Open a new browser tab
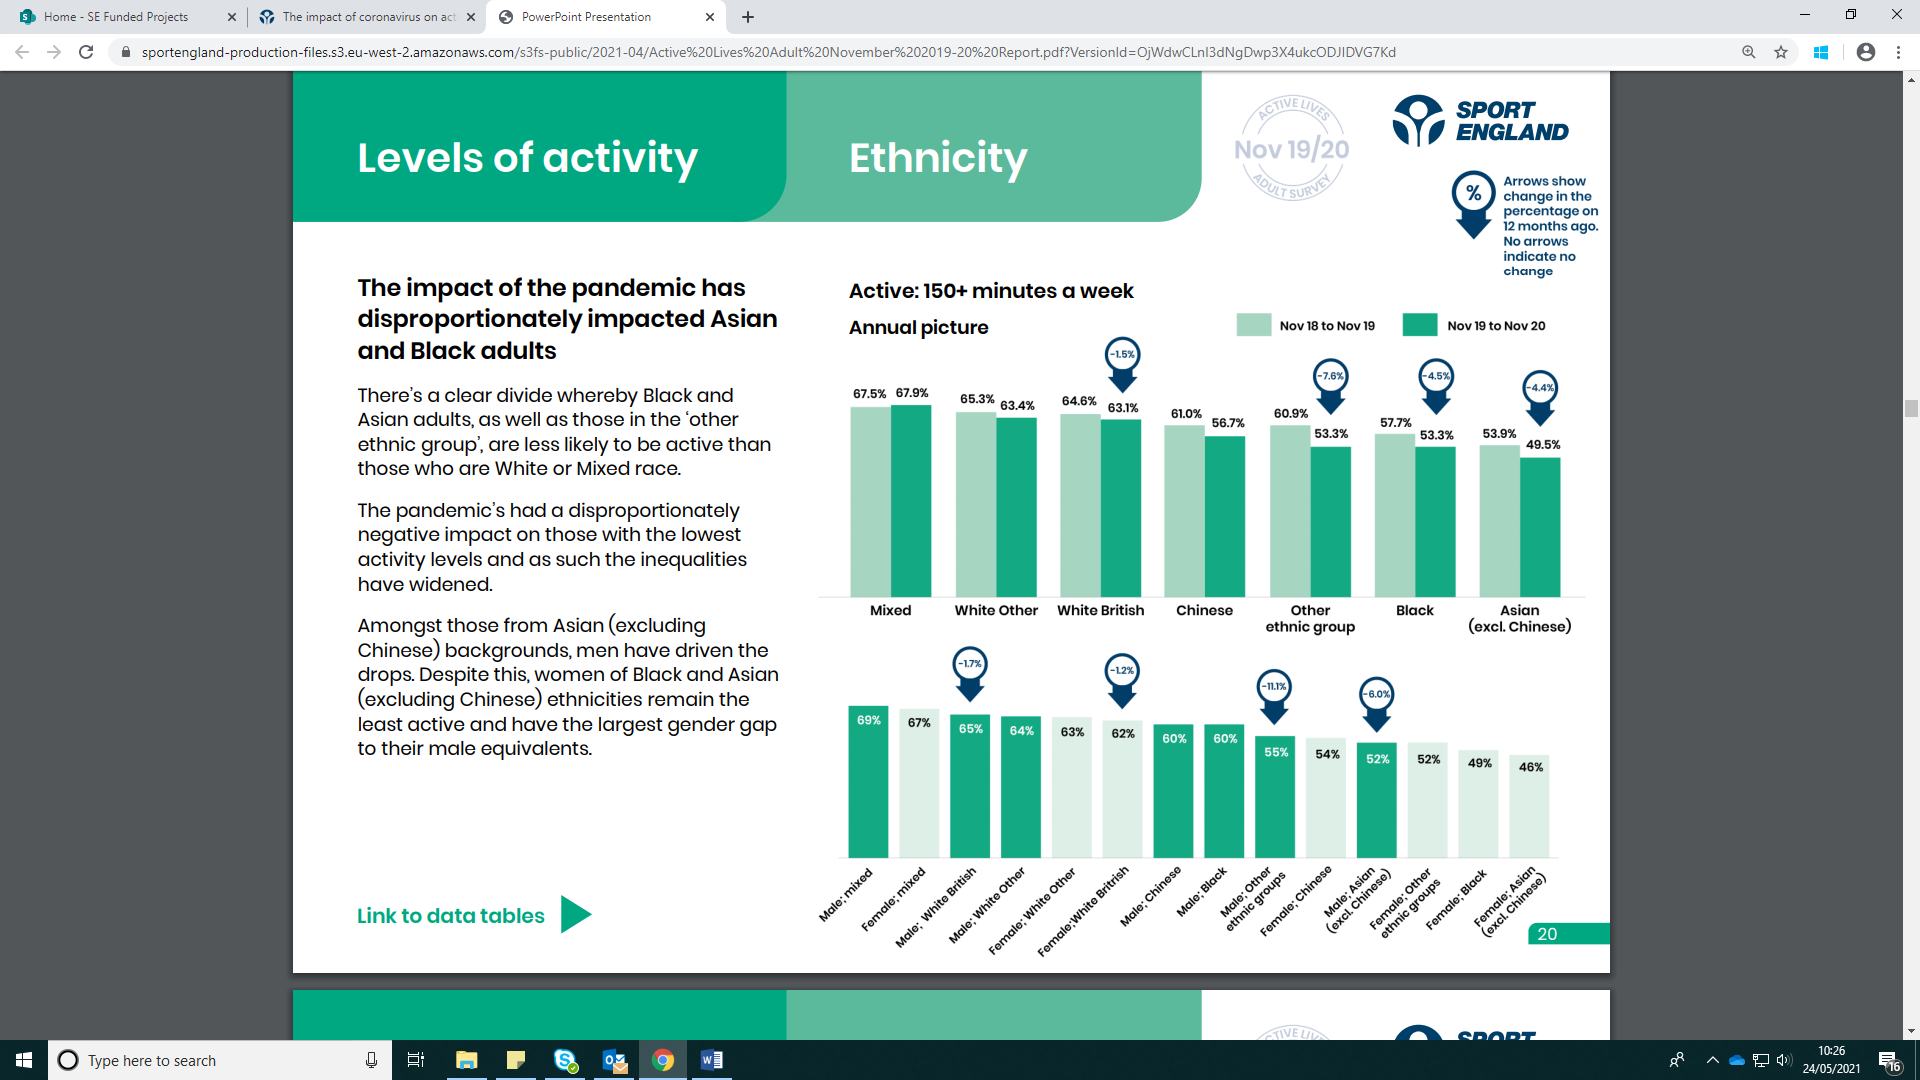 [748, 17]
